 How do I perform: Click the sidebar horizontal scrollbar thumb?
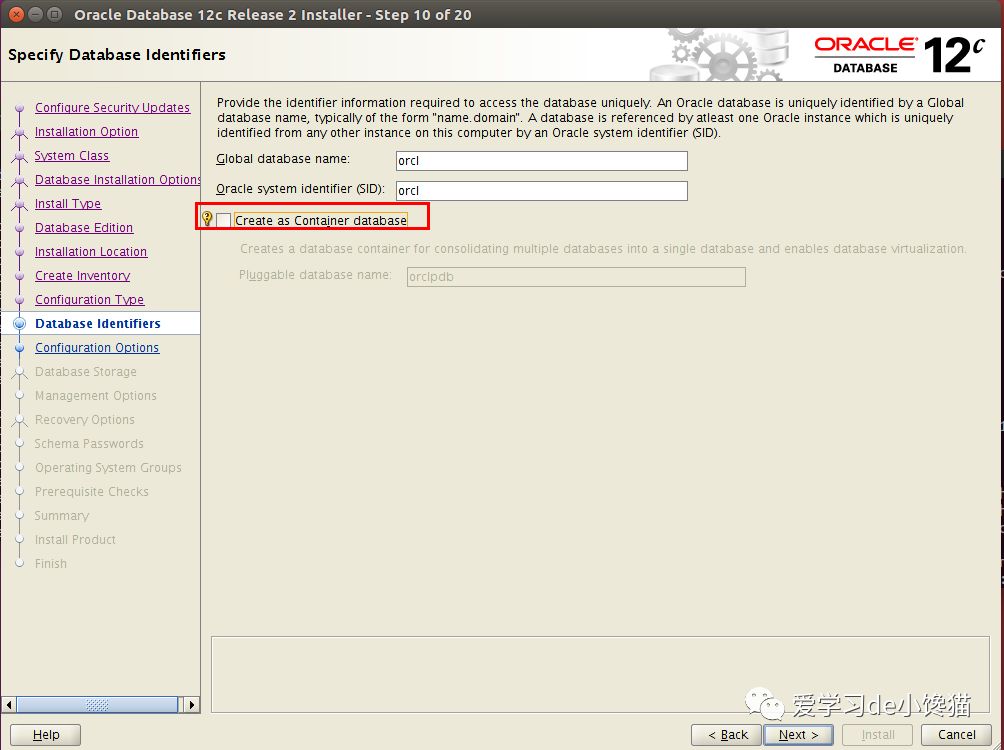tap(97, 705)
